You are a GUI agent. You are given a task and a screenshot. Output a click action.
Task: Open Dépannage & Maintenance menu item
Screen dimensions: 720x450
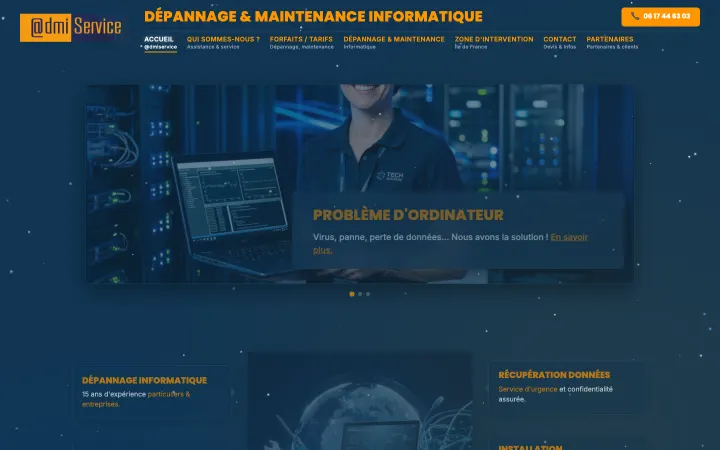click(394, 43)
